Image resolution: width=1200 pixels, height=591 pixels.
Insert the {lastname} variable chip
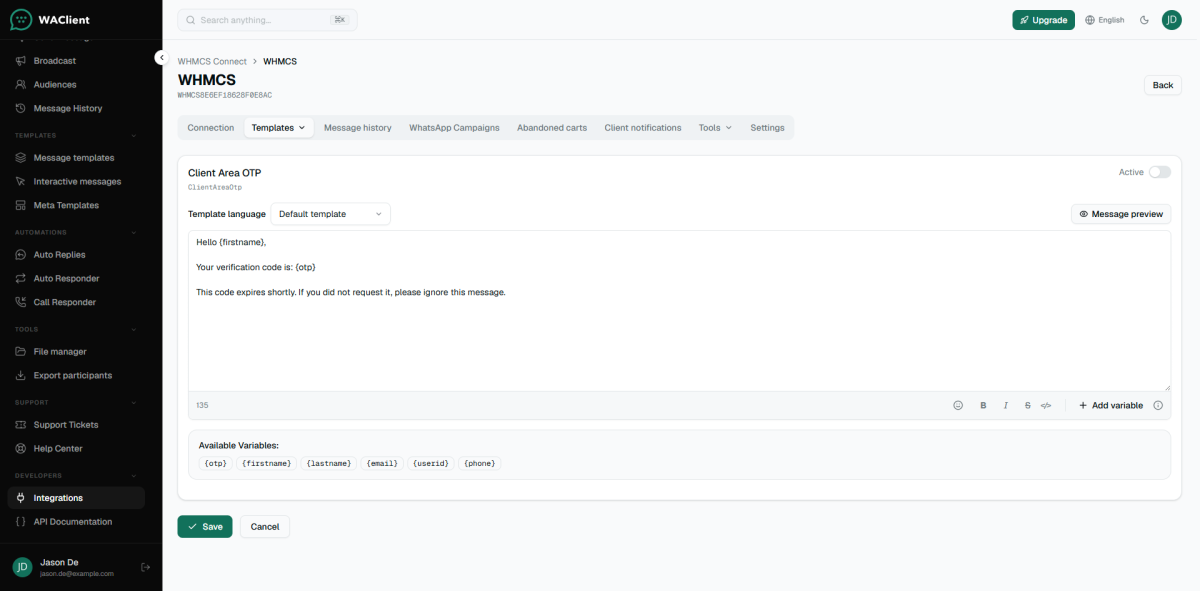point(329,464)
